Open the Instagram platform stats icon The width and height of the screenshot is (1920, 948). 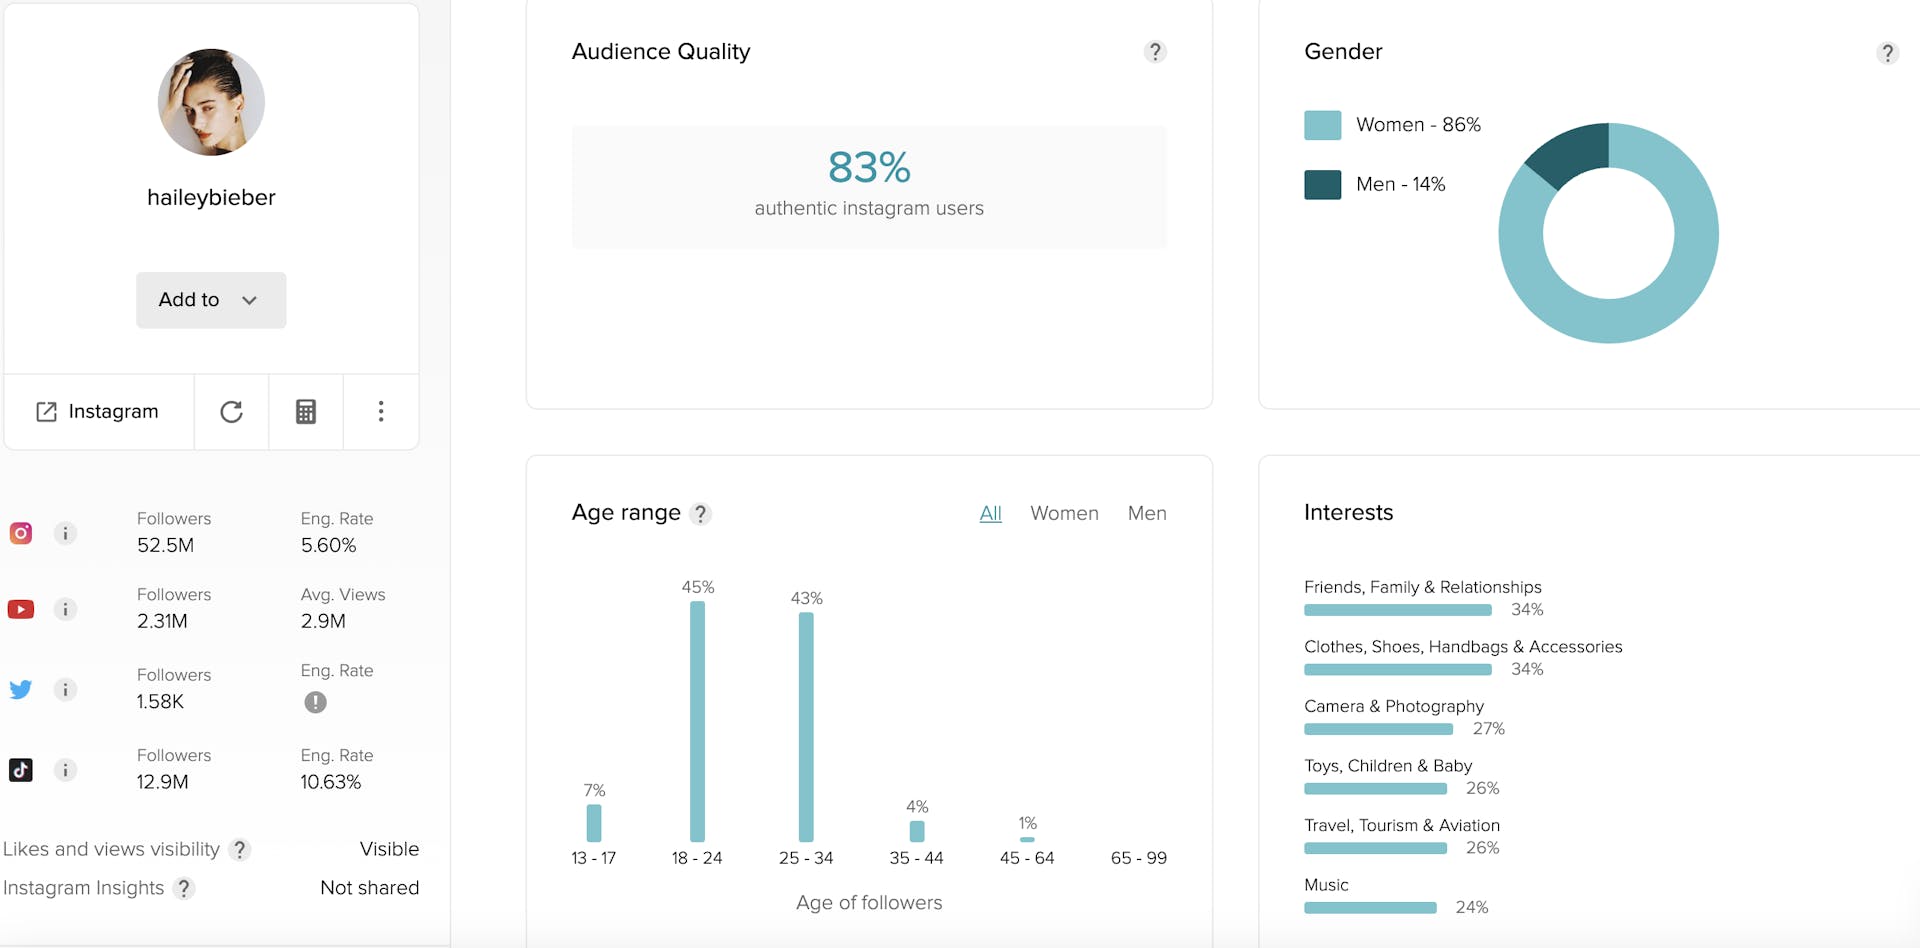pyautogui.click(x=20, y=533)
